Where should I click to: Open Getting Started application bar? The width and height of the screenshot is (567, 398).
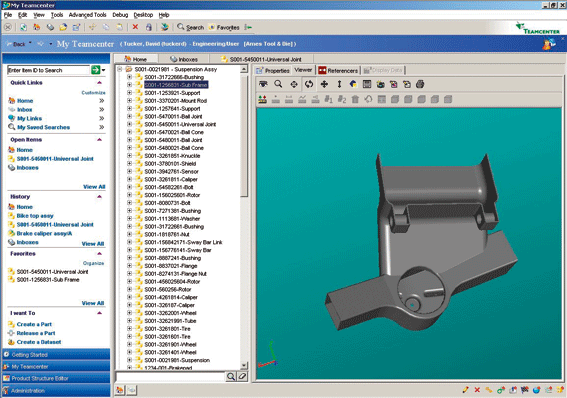[56, 355]
